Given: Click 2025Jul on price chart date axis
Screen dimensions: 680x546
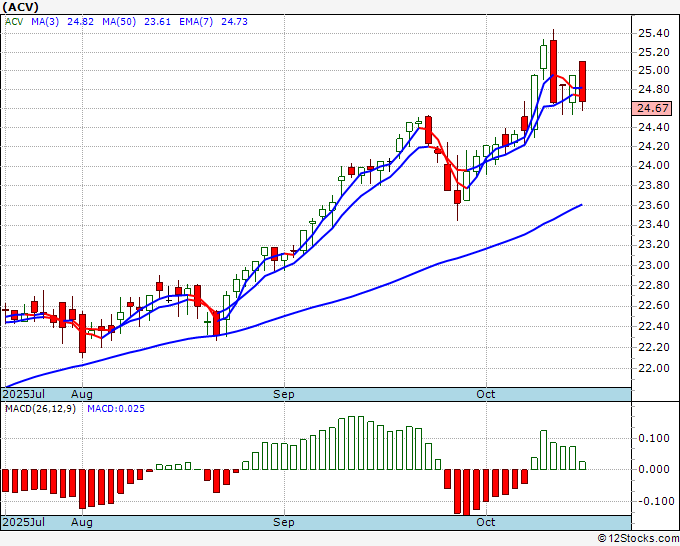Looking at the screenshot, I should (x=24, y=394).
